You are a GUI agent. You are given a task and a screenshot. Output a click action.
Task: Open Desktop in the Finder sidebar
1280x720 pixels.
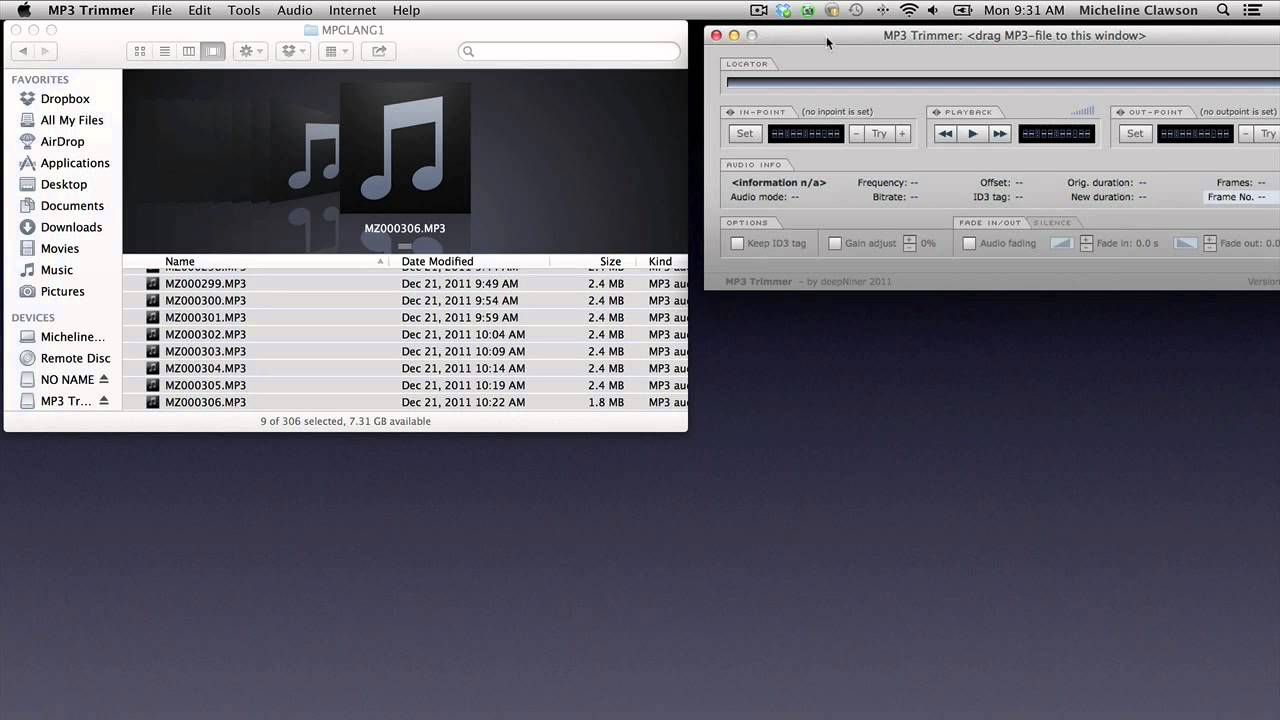click(x=63, y=184)
